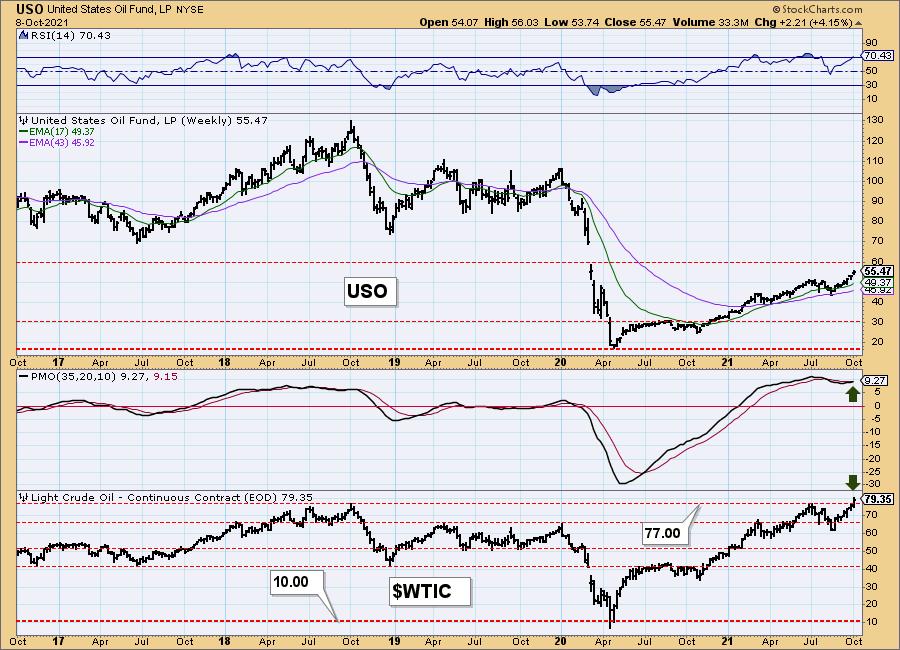Click the -30 label on the PMO axis
This screenshot has height=650, width=900.
pos(873,485)
